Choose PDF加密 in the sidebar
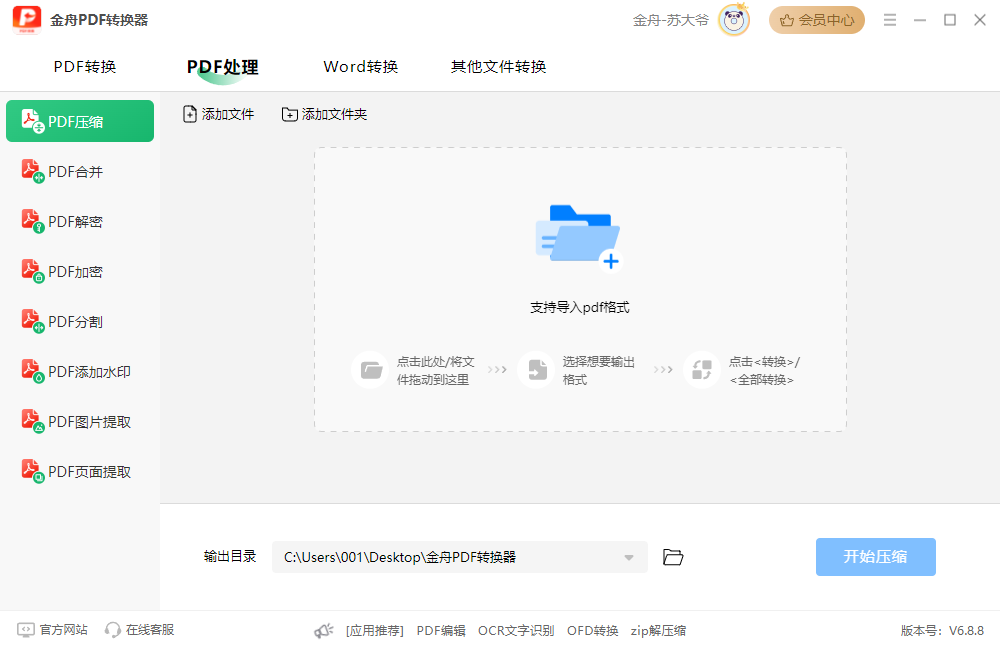 [76, 272]
